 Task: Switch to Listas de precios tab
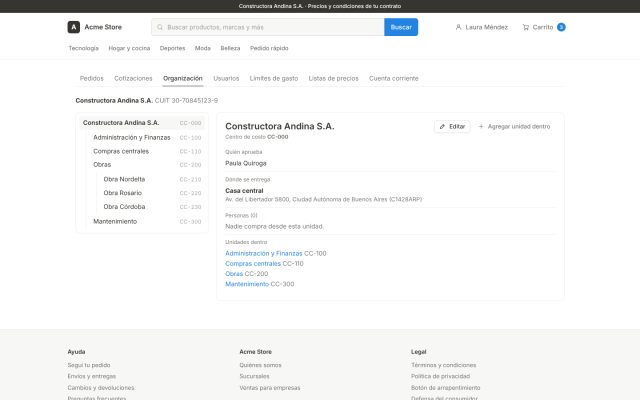pyautogui.click(x=333, y=78)
